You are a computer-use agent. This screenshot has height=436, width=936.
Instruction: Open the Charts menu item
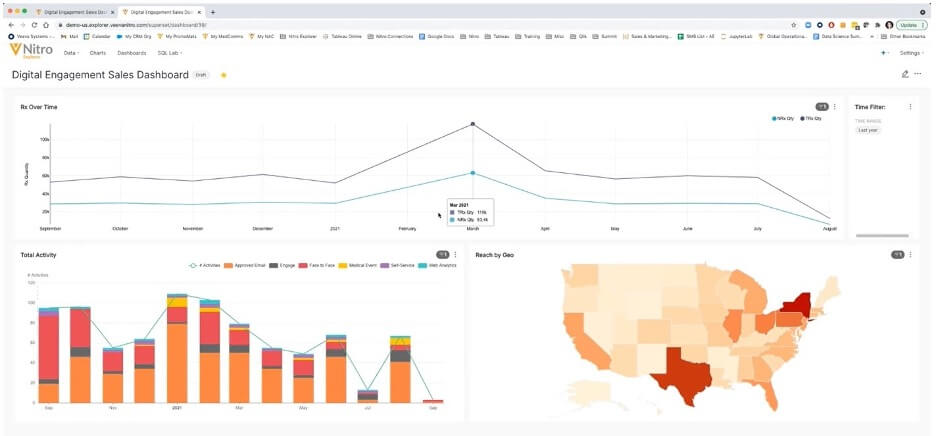click(98, 53)
